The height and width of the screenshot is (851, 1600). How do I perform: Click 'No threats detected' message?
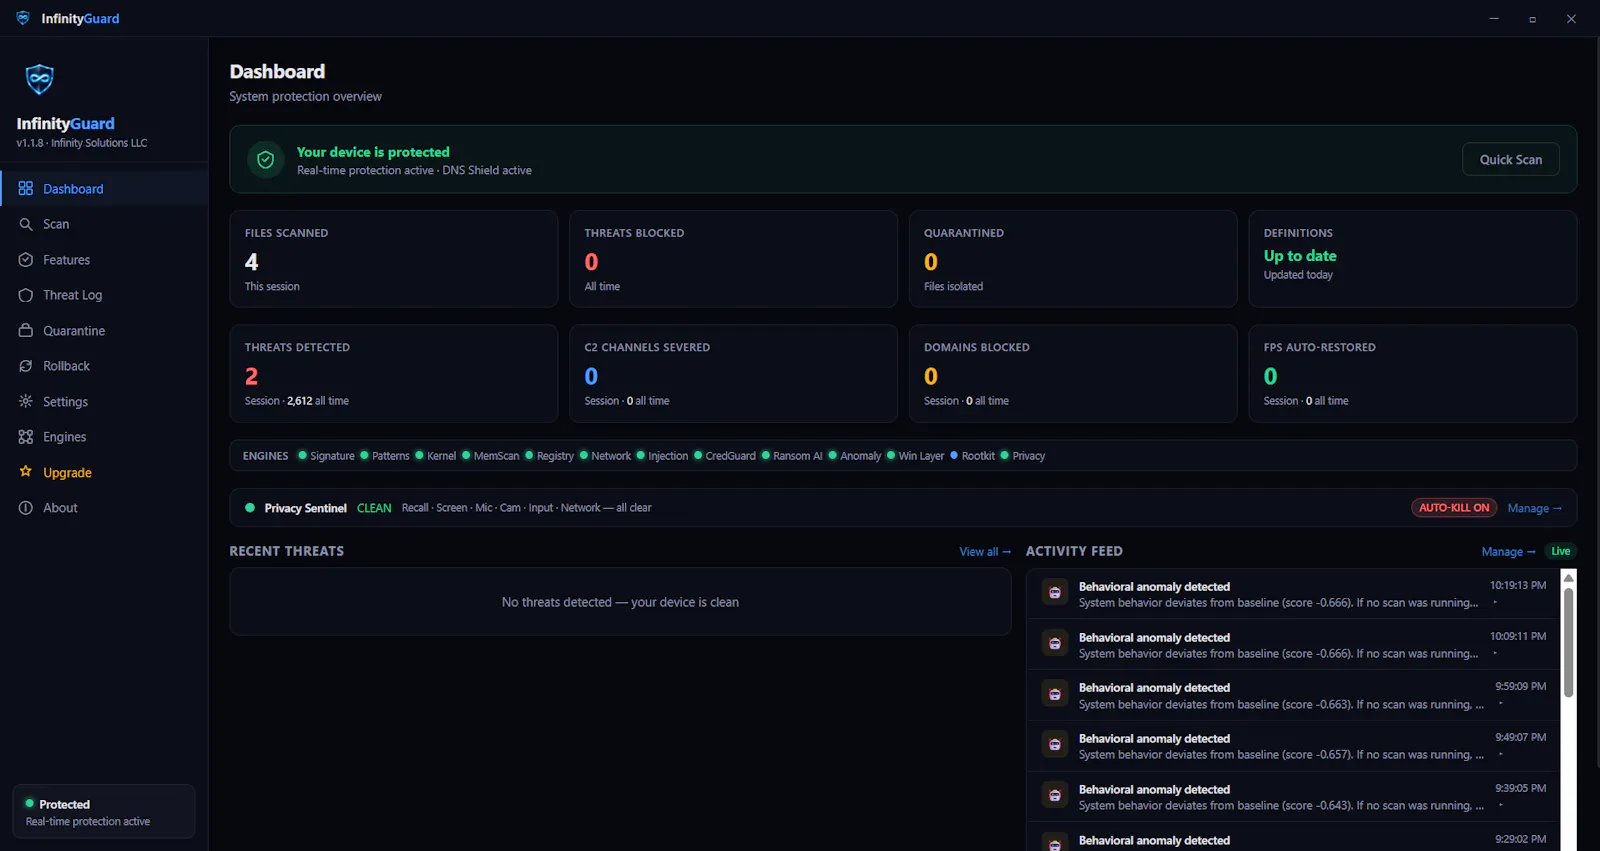620,602
